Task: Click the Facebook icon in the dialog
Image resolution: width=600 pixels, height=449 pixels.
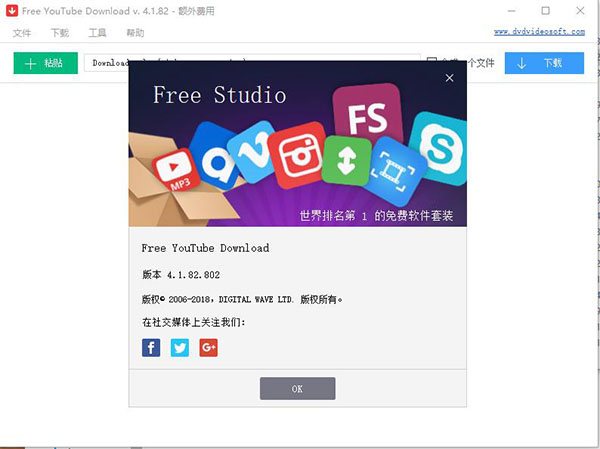Action: pyautogui.click(x=151, y=348)
